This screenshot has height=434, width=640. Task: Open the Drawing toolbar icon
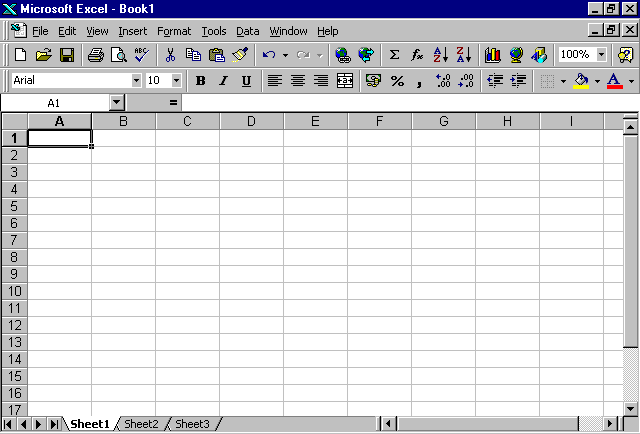pos(539,54)
